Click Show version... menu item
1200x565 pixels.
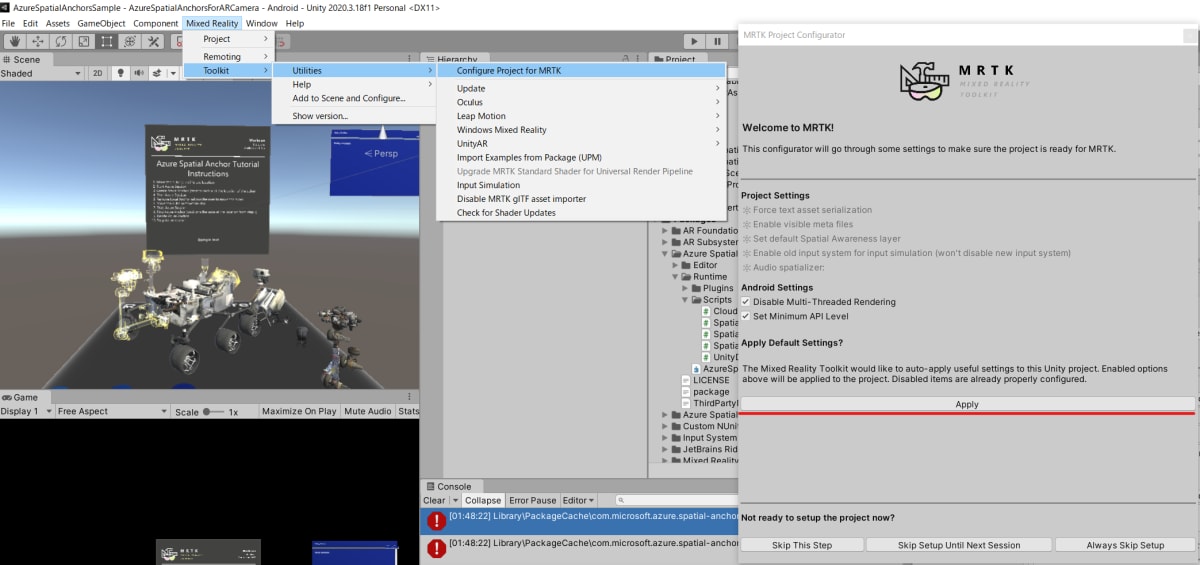(x=354, y=116)
